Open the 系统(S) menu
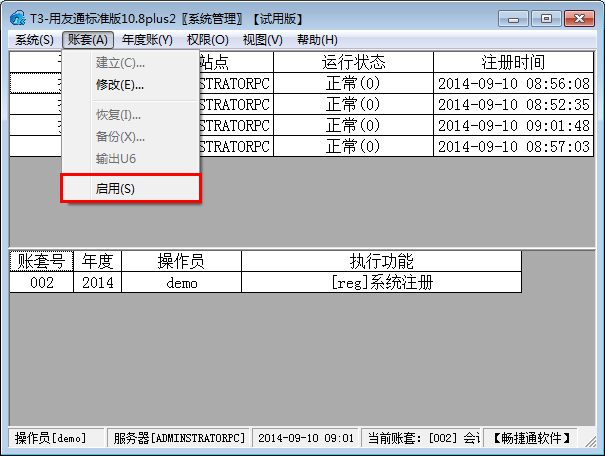 (x=34, y=40)
